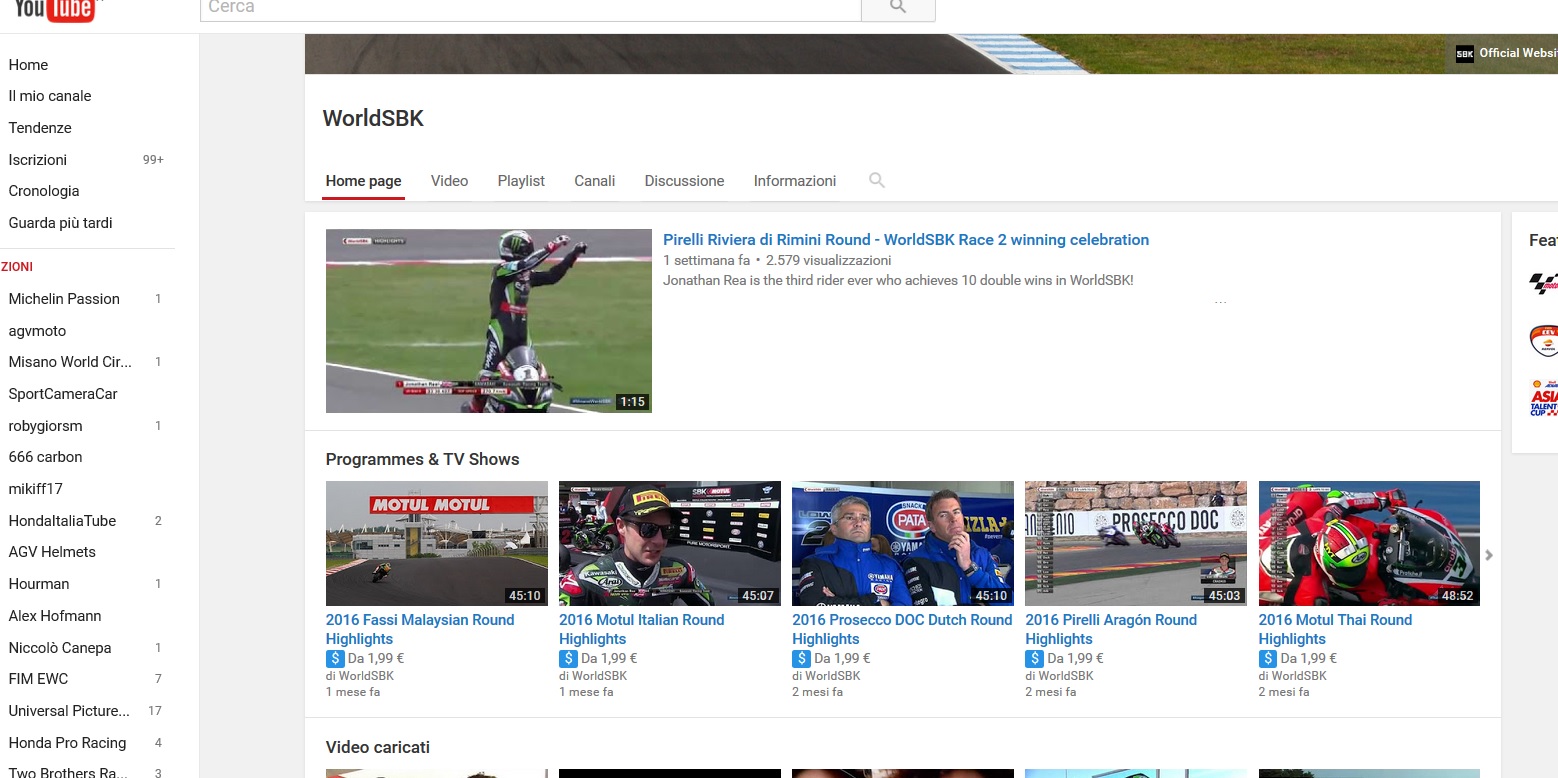The image size is (1558, 778).
Task: Open 2016 Prosecco DOC Dutch Round title
Action: point(902,629)
